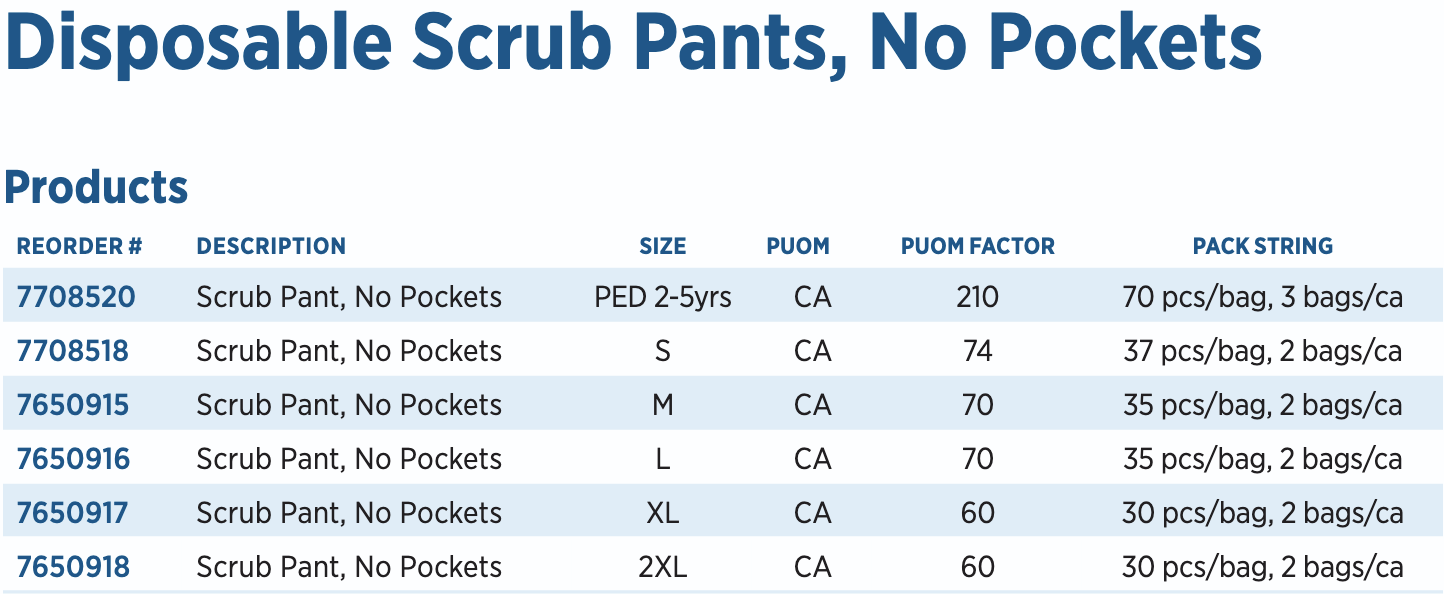Click the Products section heading
Viewport: 1444px width, 594px height.
click(96, 187)
